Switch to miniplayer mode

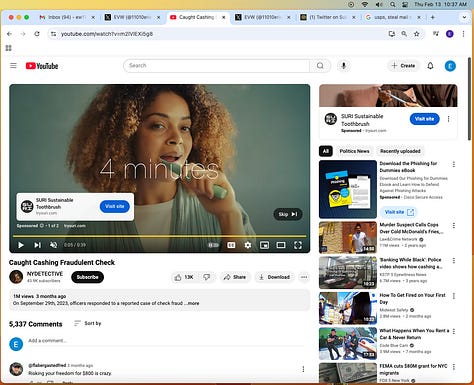pyautogui.click(x=264, y=245)
